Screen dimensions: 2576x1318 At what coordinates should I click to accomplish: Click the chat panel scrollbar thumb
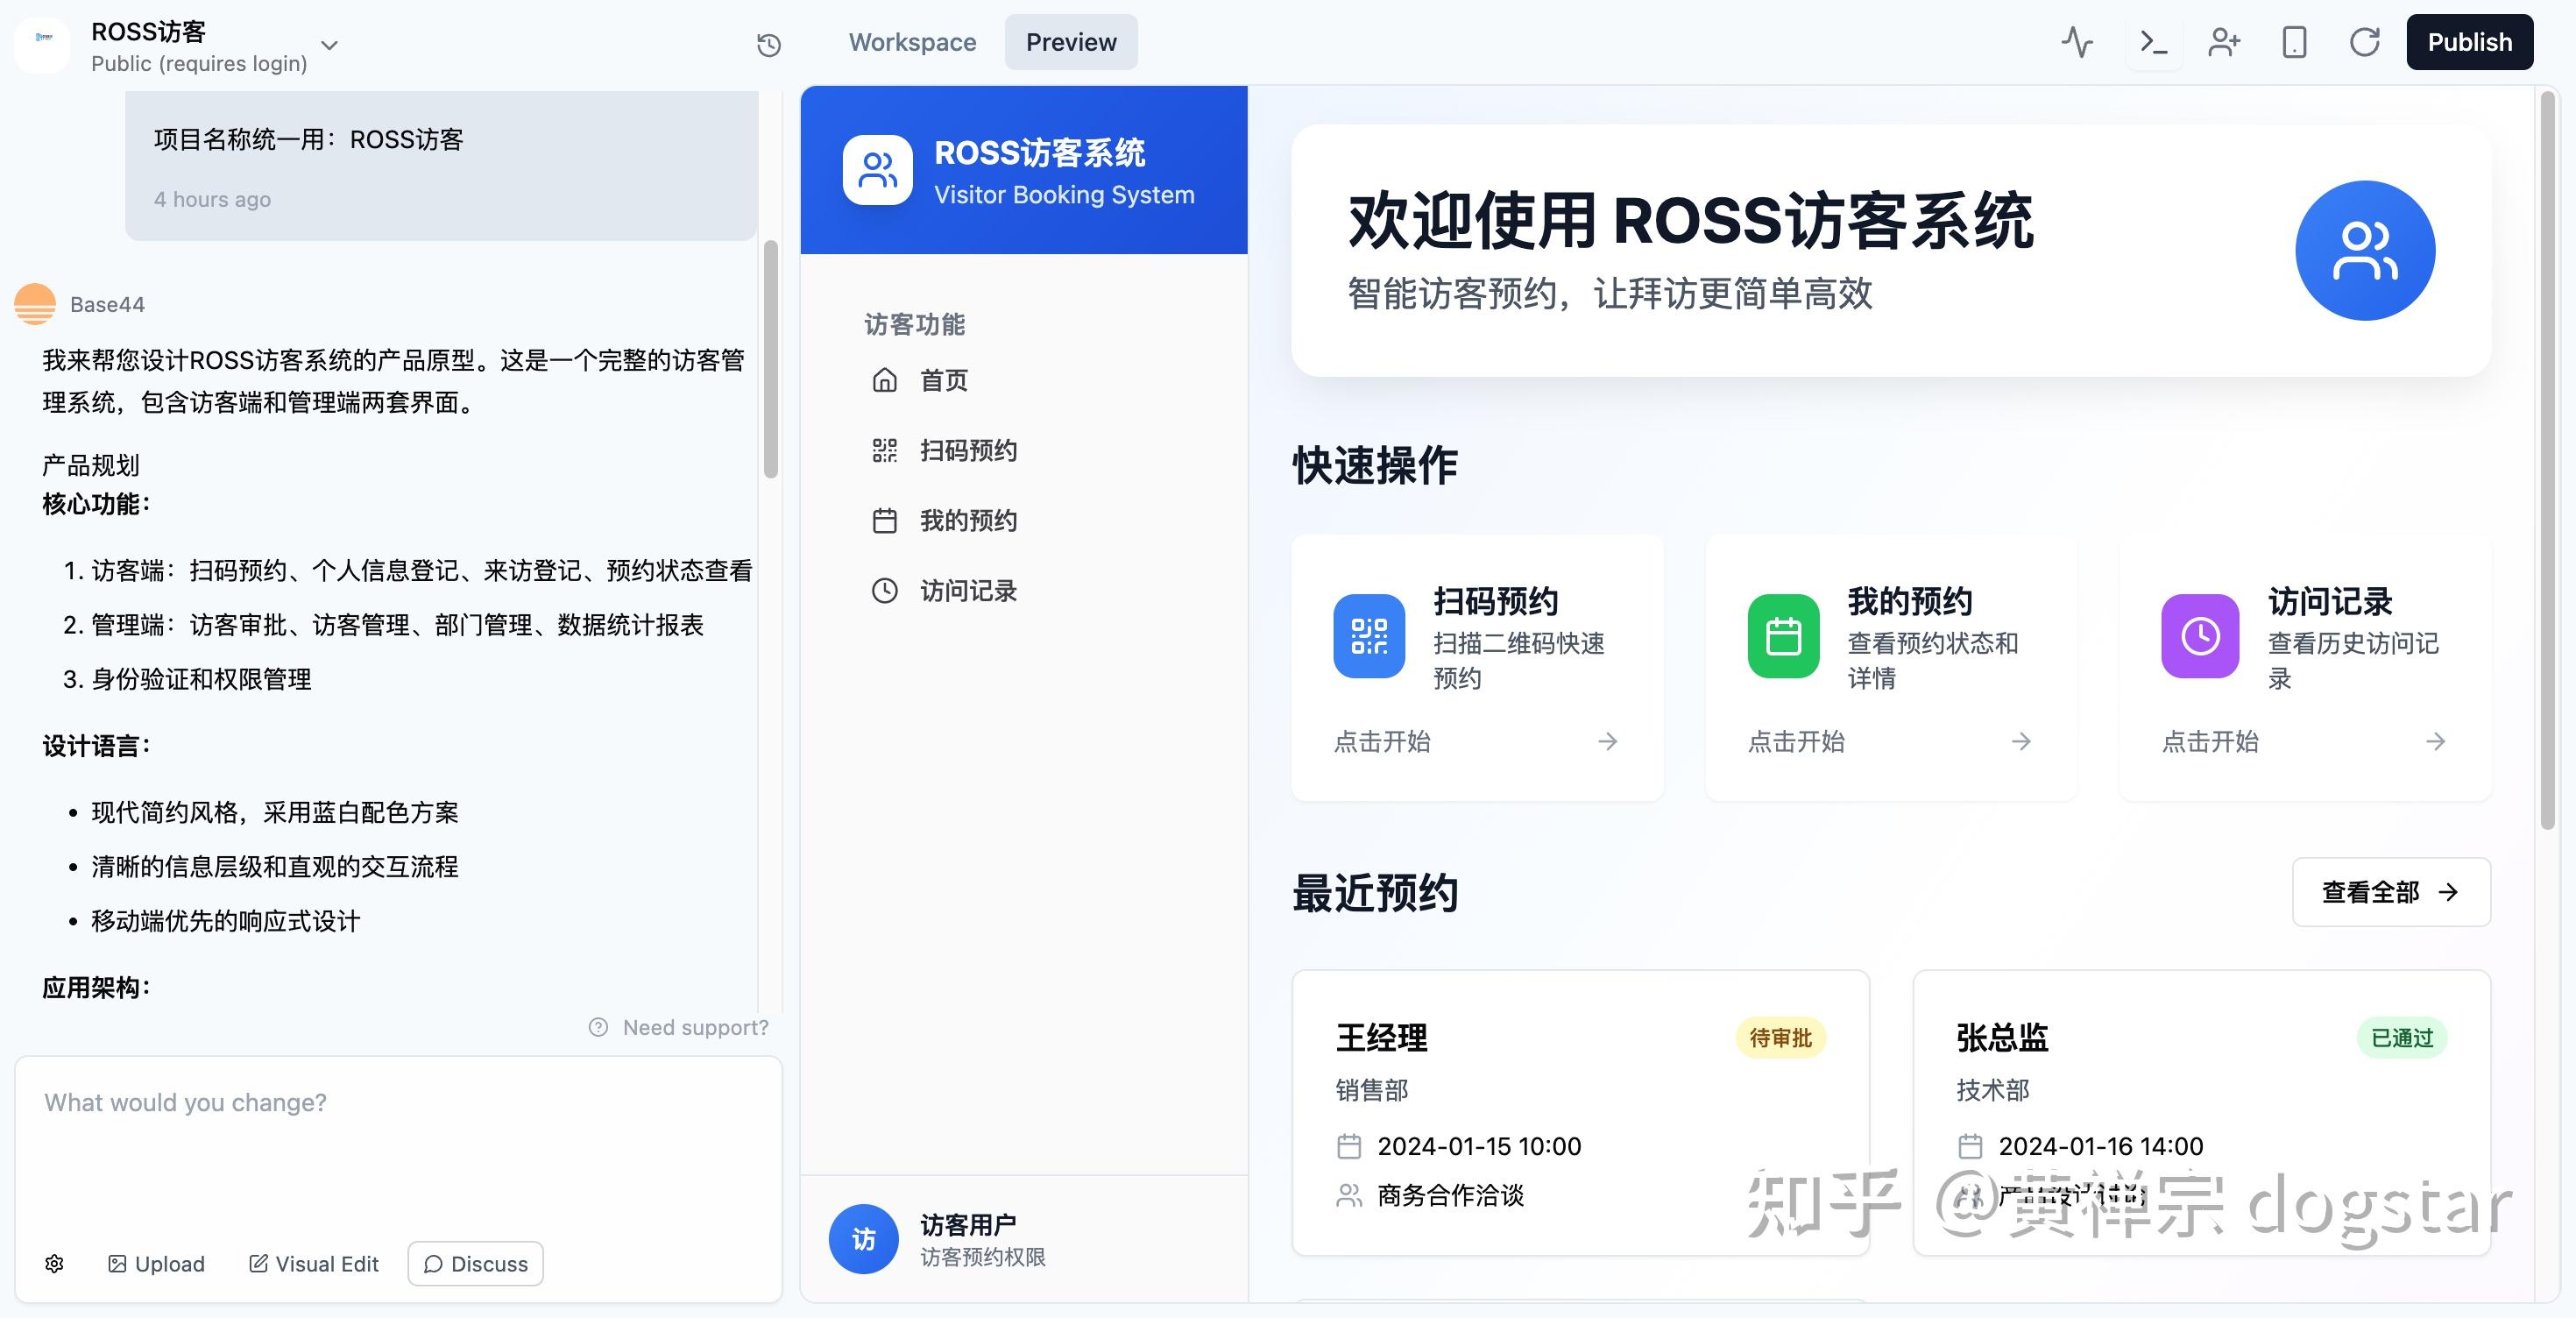(770, 360)
